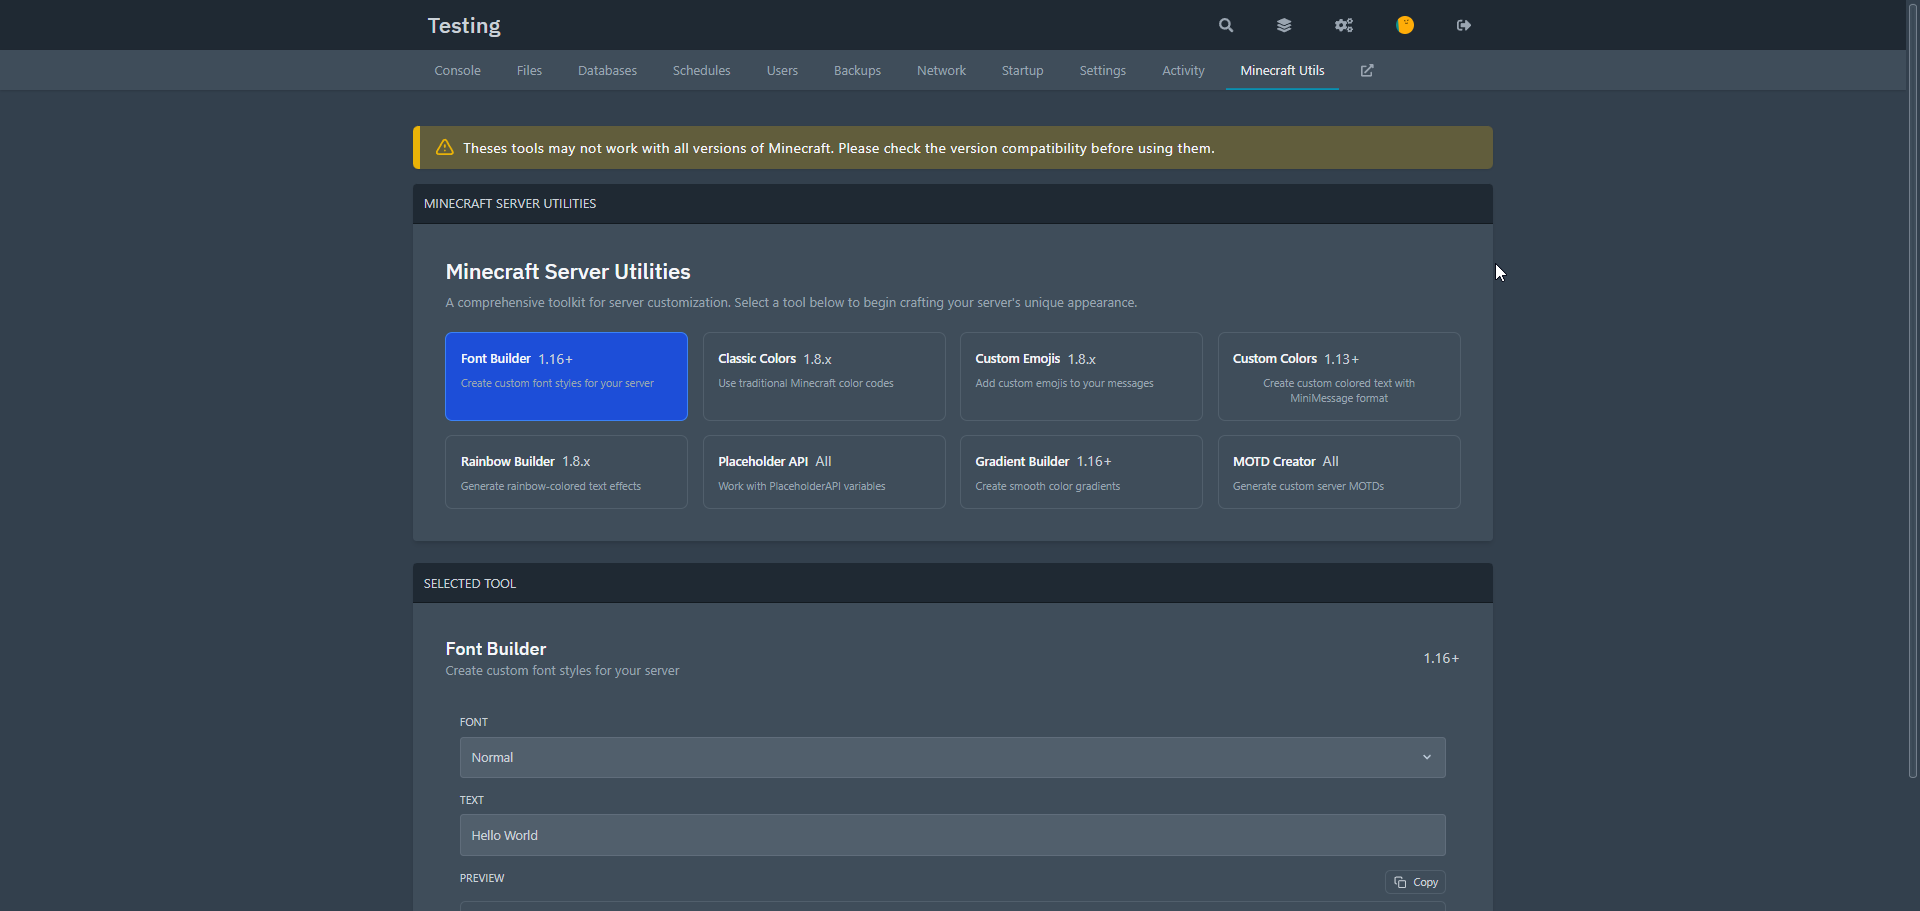Screen dimensions: 1920x911
Task: Go to the Startup tab
Action: pos(1022,70)
